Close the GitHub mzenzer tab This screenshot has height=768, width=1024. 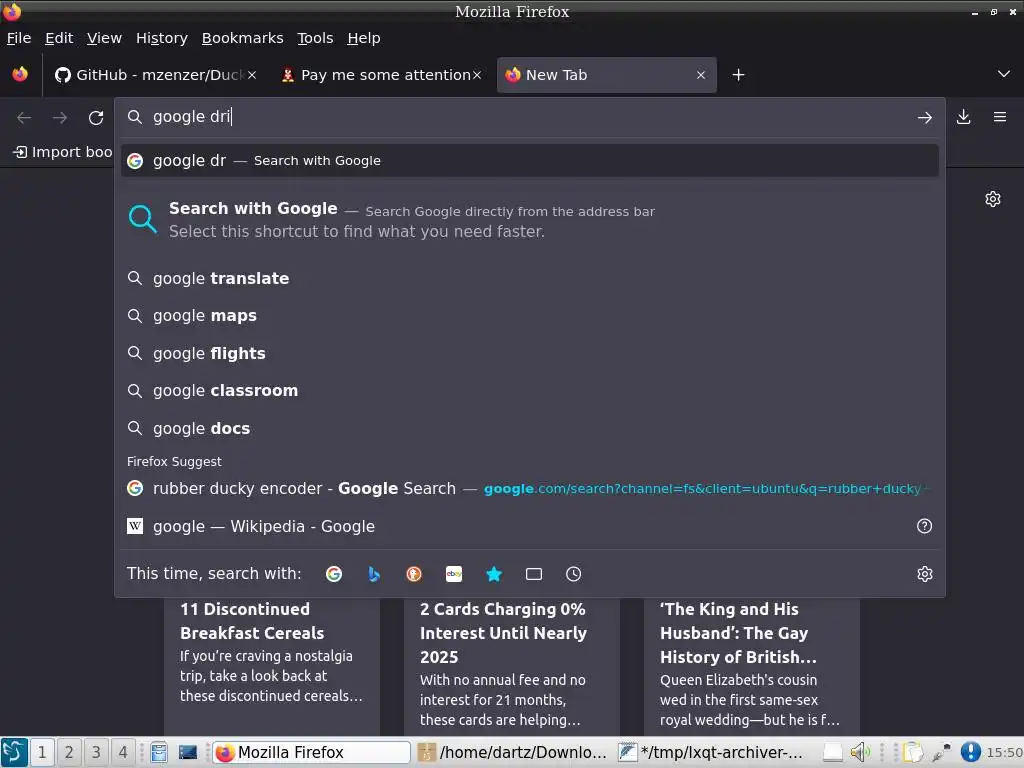pos(252,75)
